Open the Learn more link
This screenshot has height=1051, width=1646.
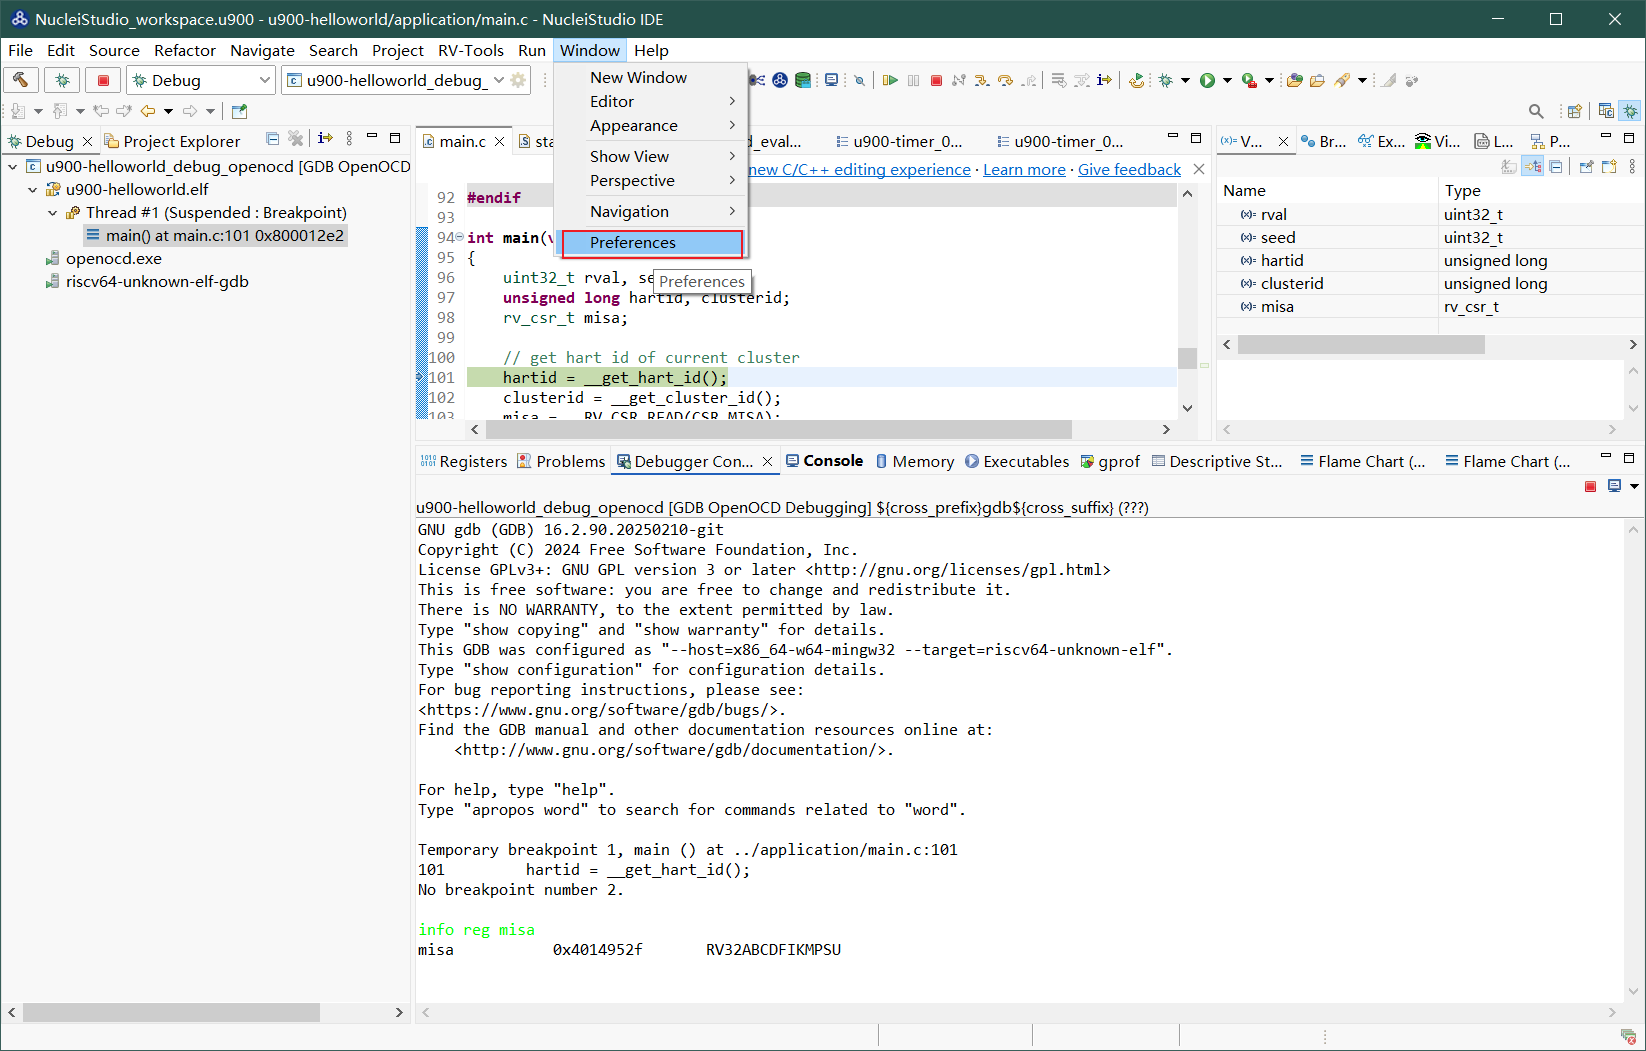(x=1023, y=170)
